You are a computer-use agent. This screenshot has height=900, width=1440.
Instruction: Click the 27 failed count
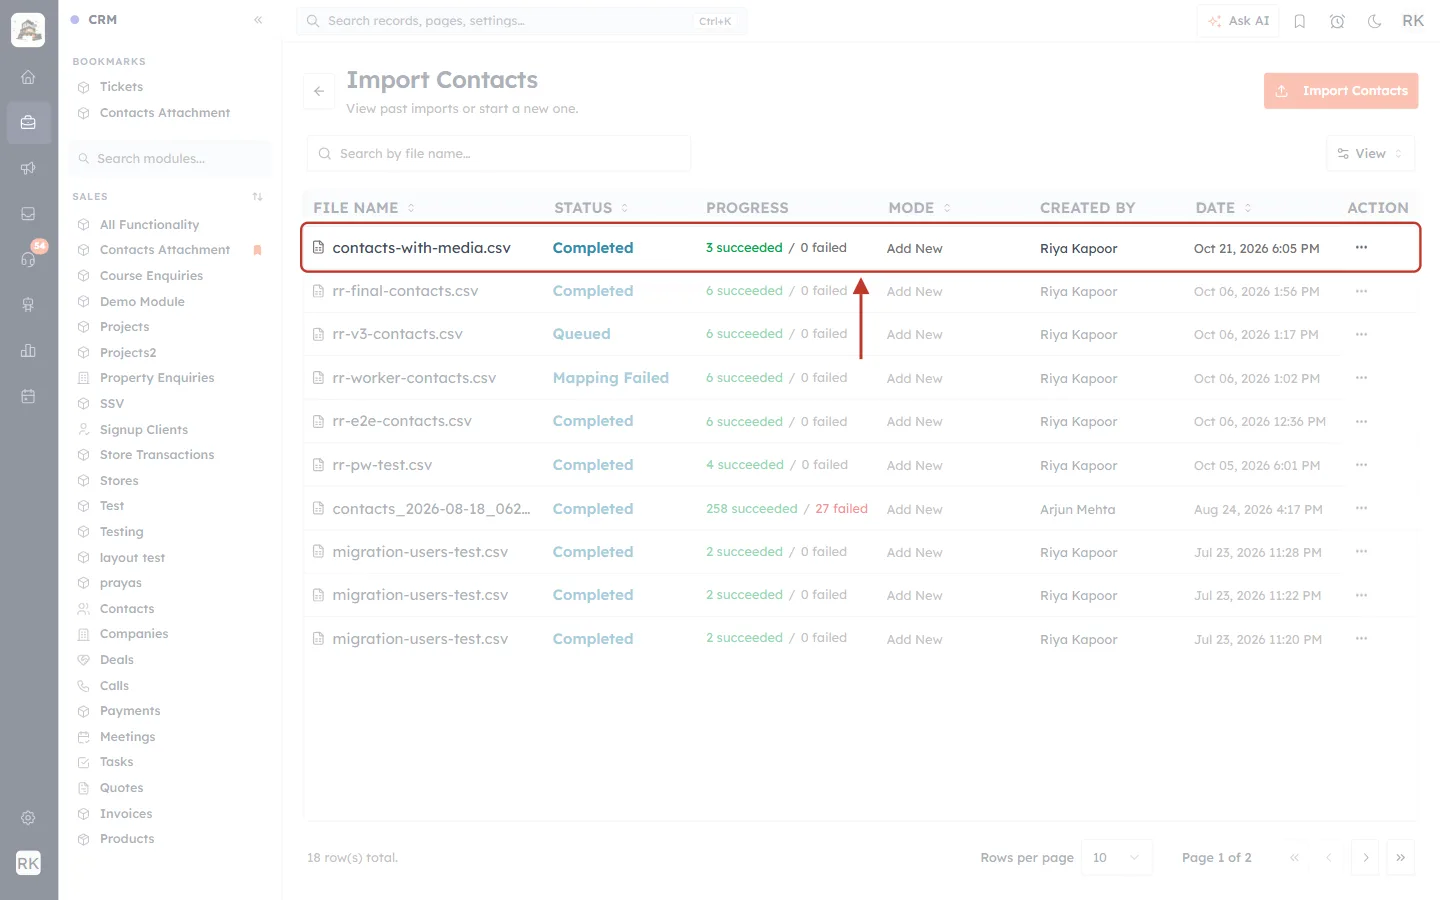point(841,509)
